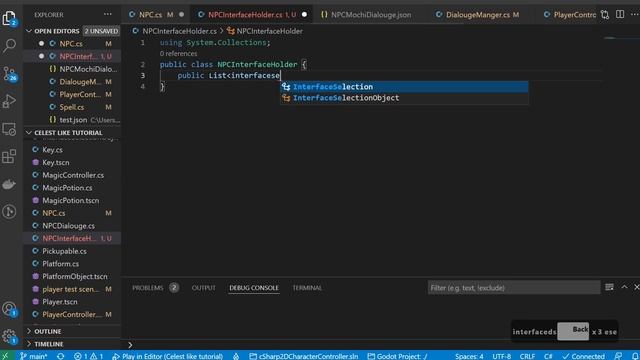Collapse the CELEST LIKE TUTORIAL folder section

(72, 133)
